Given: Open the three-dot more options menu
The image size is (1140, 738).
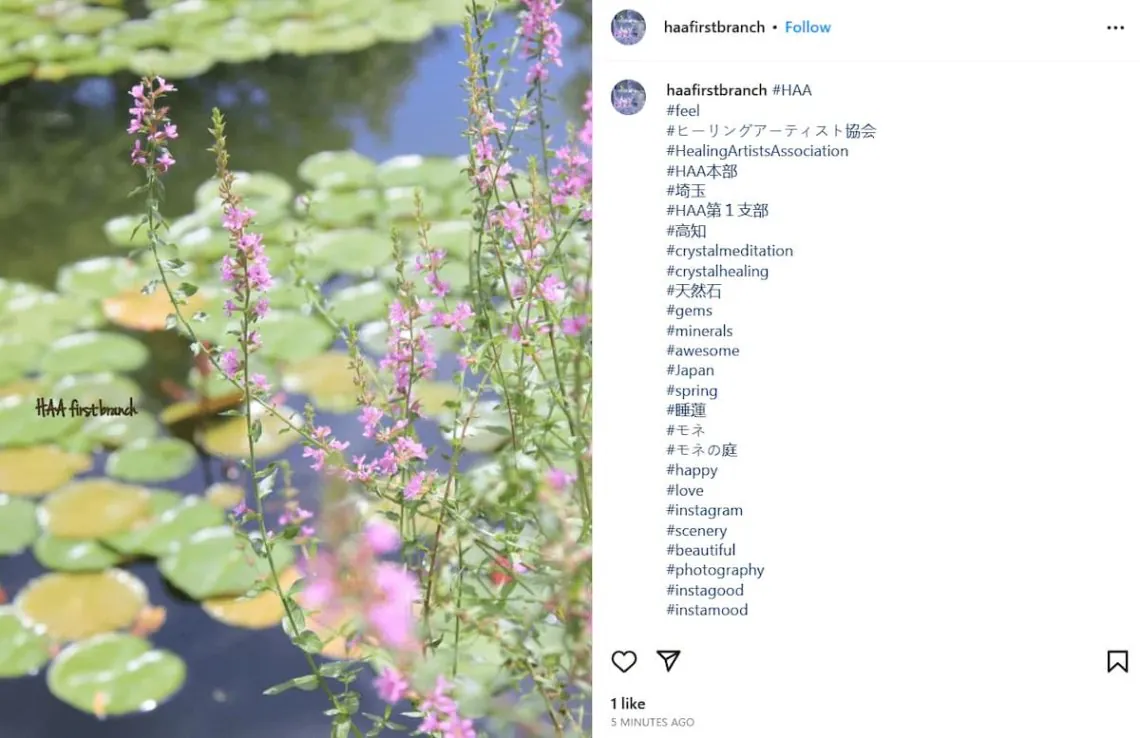Looking at the screenshot, I should click(1115, 28).
